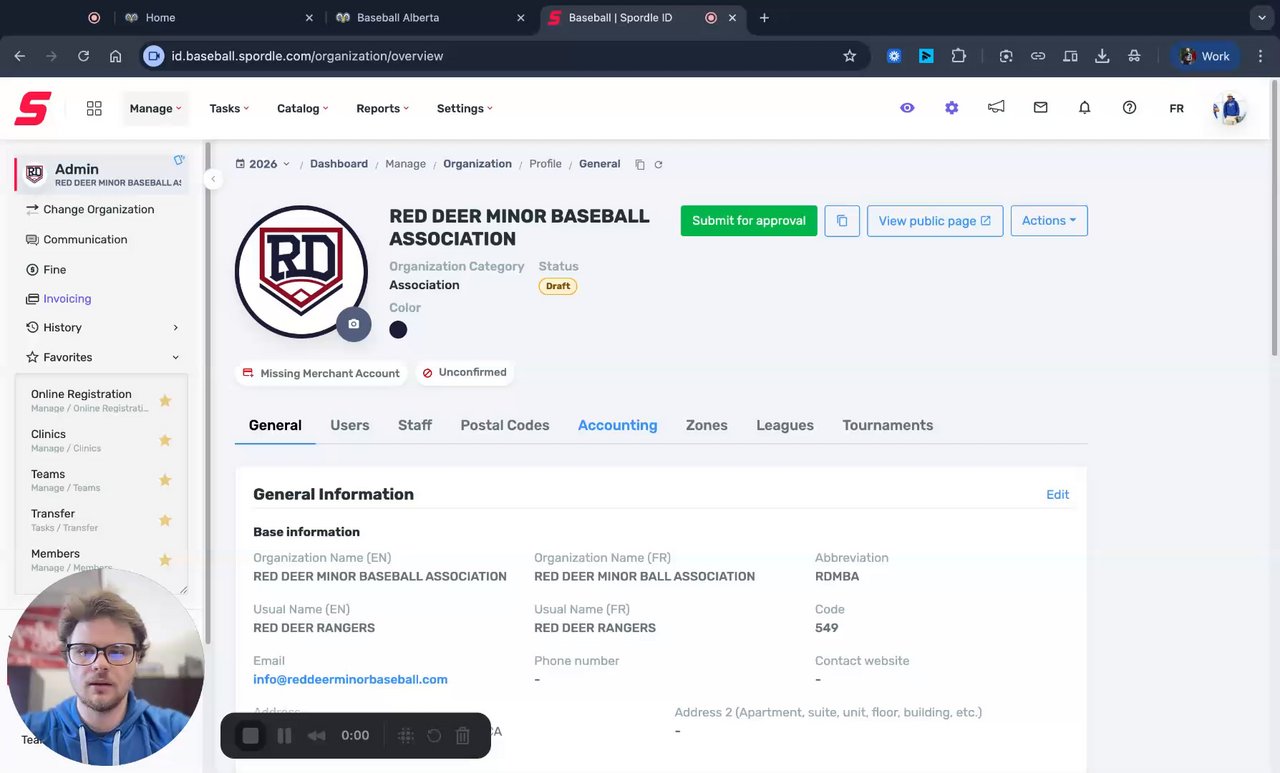Reload the browser page

[84, 56]
